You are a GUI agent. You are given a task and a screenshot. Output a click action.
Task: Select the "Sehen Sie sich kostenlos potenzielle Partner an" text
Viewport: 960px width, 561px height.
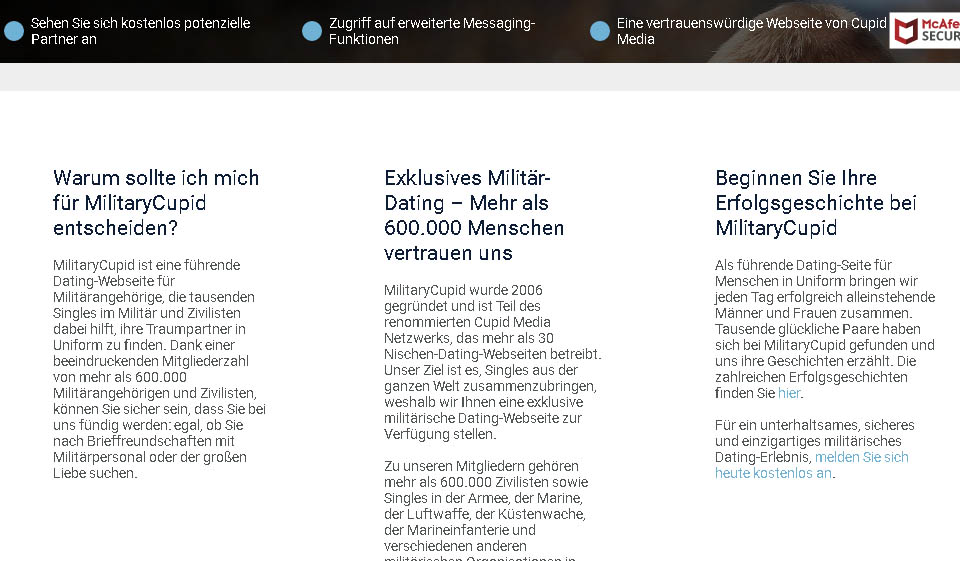pos(140,31)
